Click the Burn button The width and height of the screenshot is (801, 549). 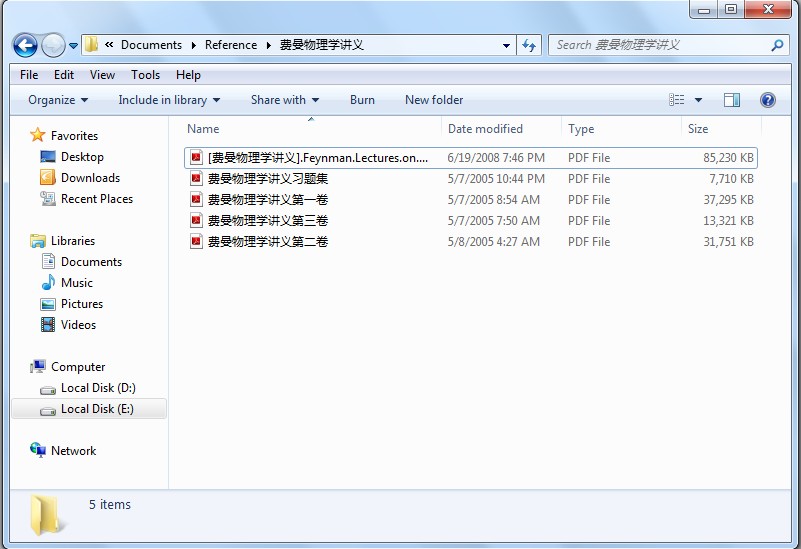(x=362, y=100)
